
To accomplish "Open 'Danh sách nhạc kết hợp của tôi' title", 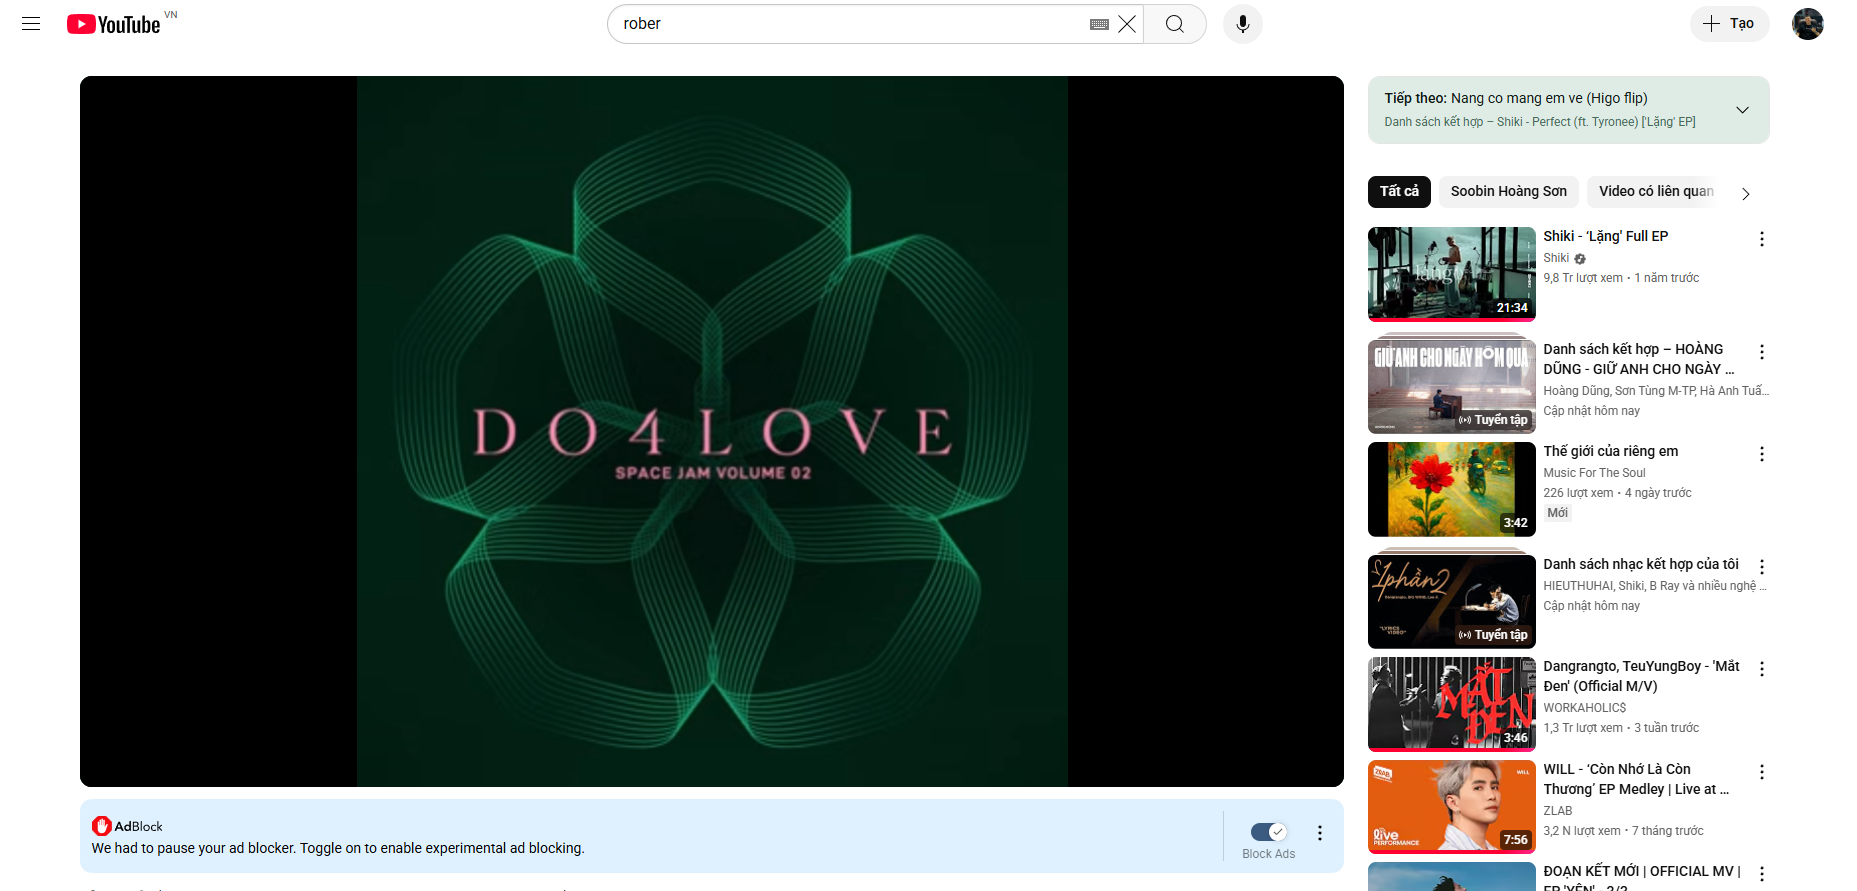I will (x=1641, y=564).
